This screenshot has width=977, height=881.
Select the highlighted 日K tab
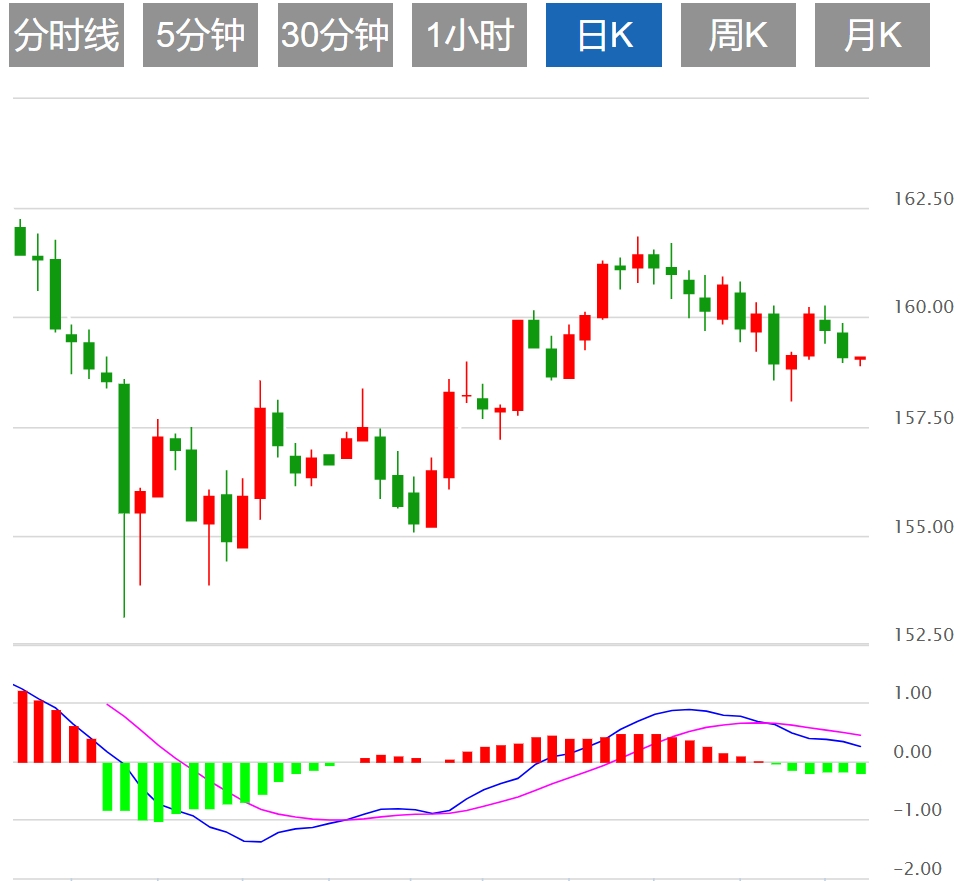point(604,36)
